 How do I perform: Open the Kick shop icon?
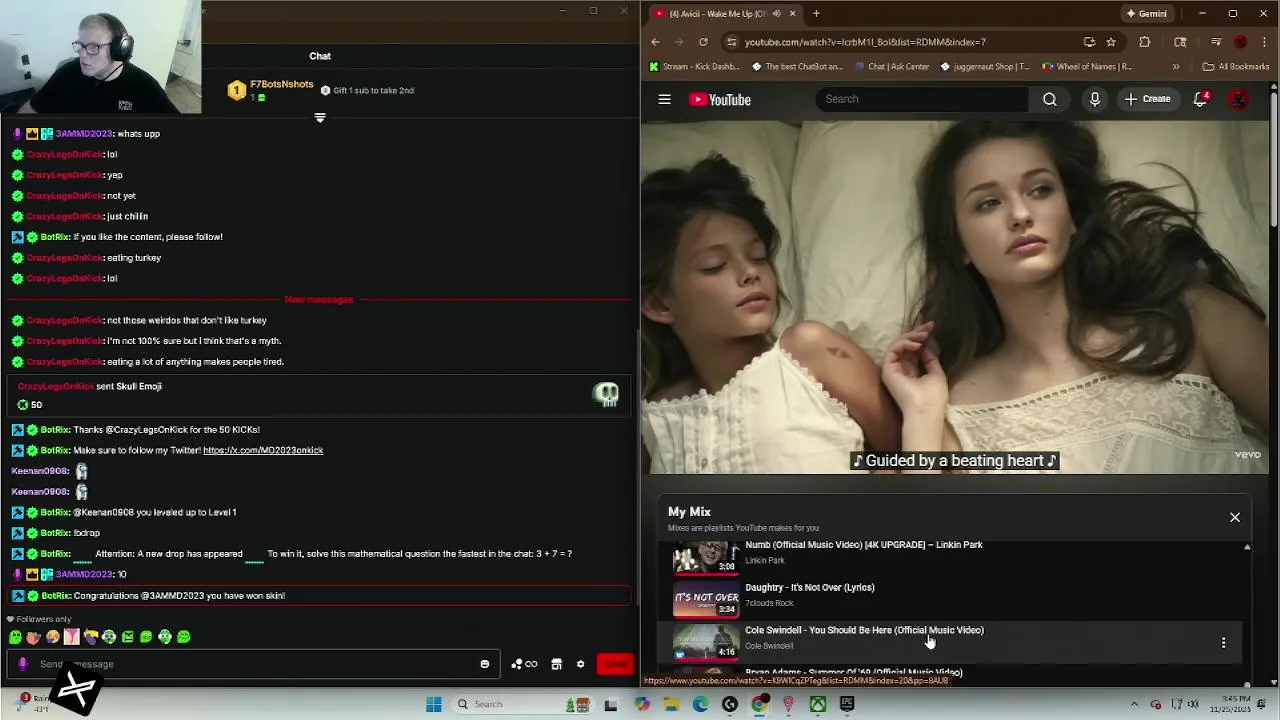tap(556, 664)
